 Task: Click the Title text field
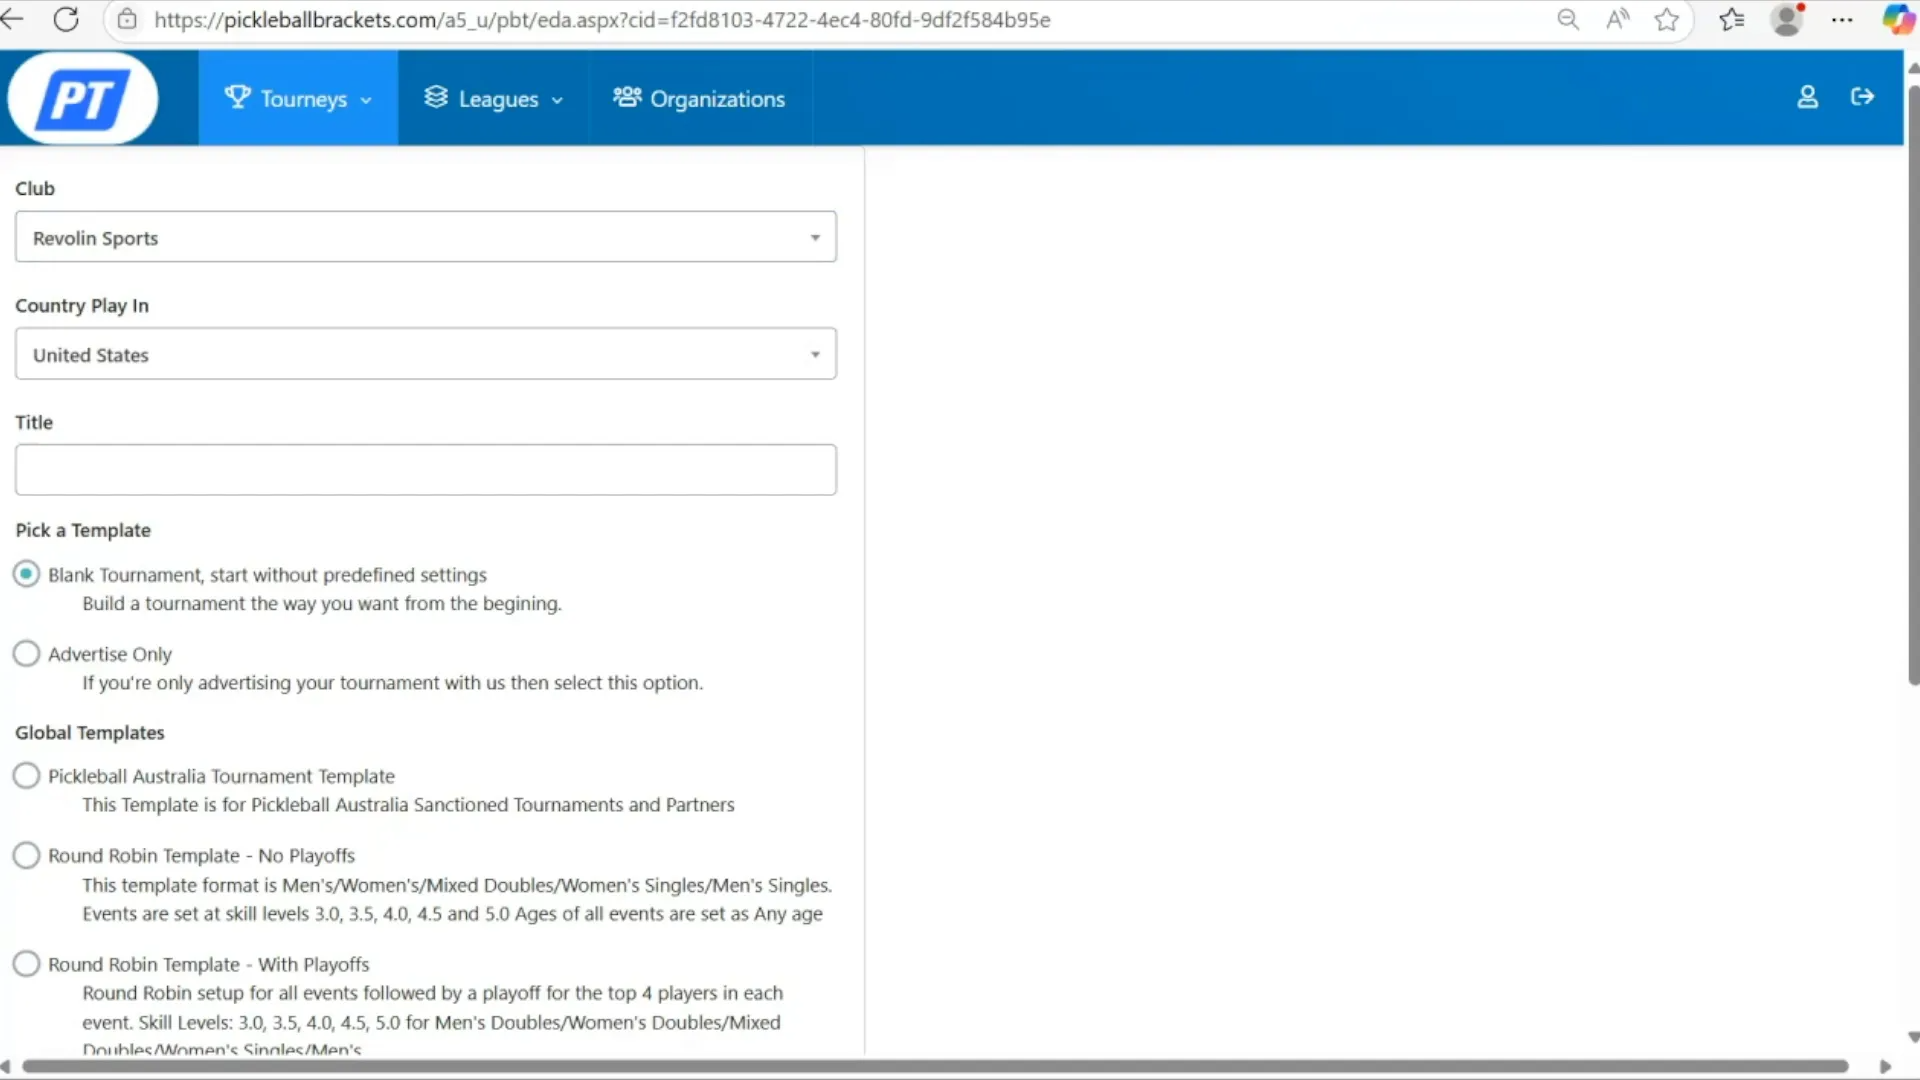tap(425, 470)
